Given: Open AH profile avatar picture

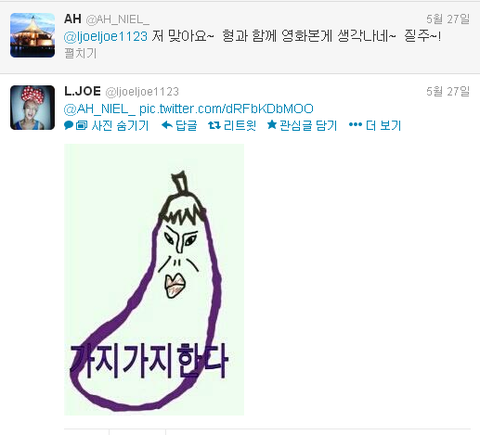Looking at the screenshot, I should [x=32, y=35].
